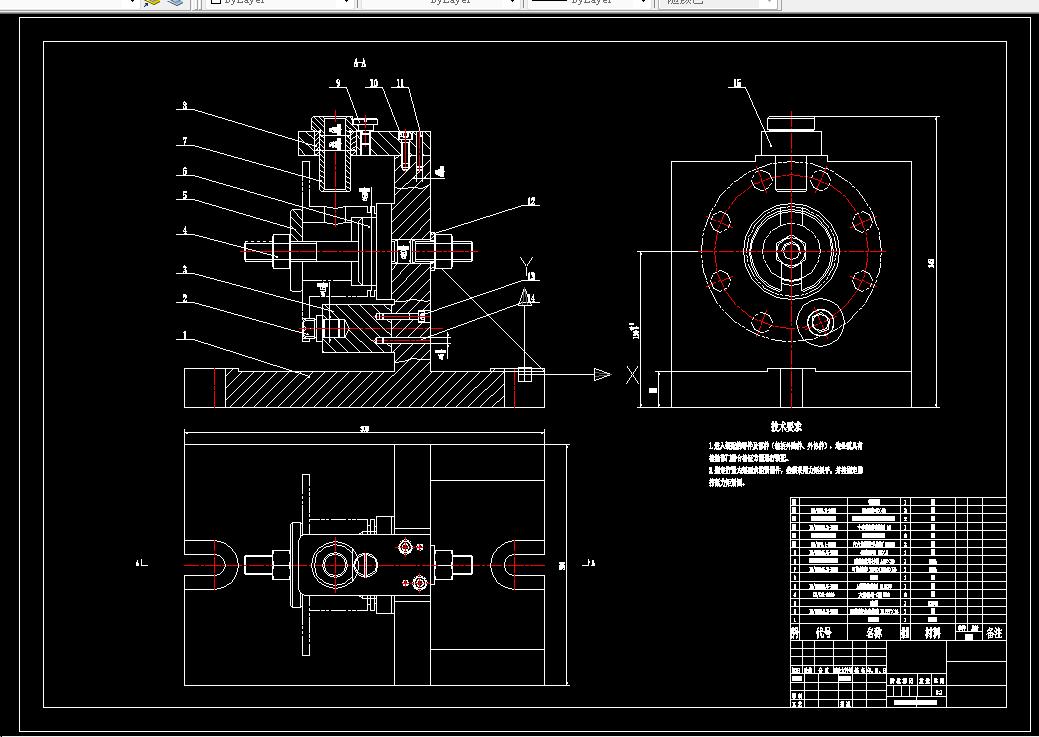This screenshot has height=737, width=1039.
Task: Open the color ByLayer dropdown
Action: (278, 3)
